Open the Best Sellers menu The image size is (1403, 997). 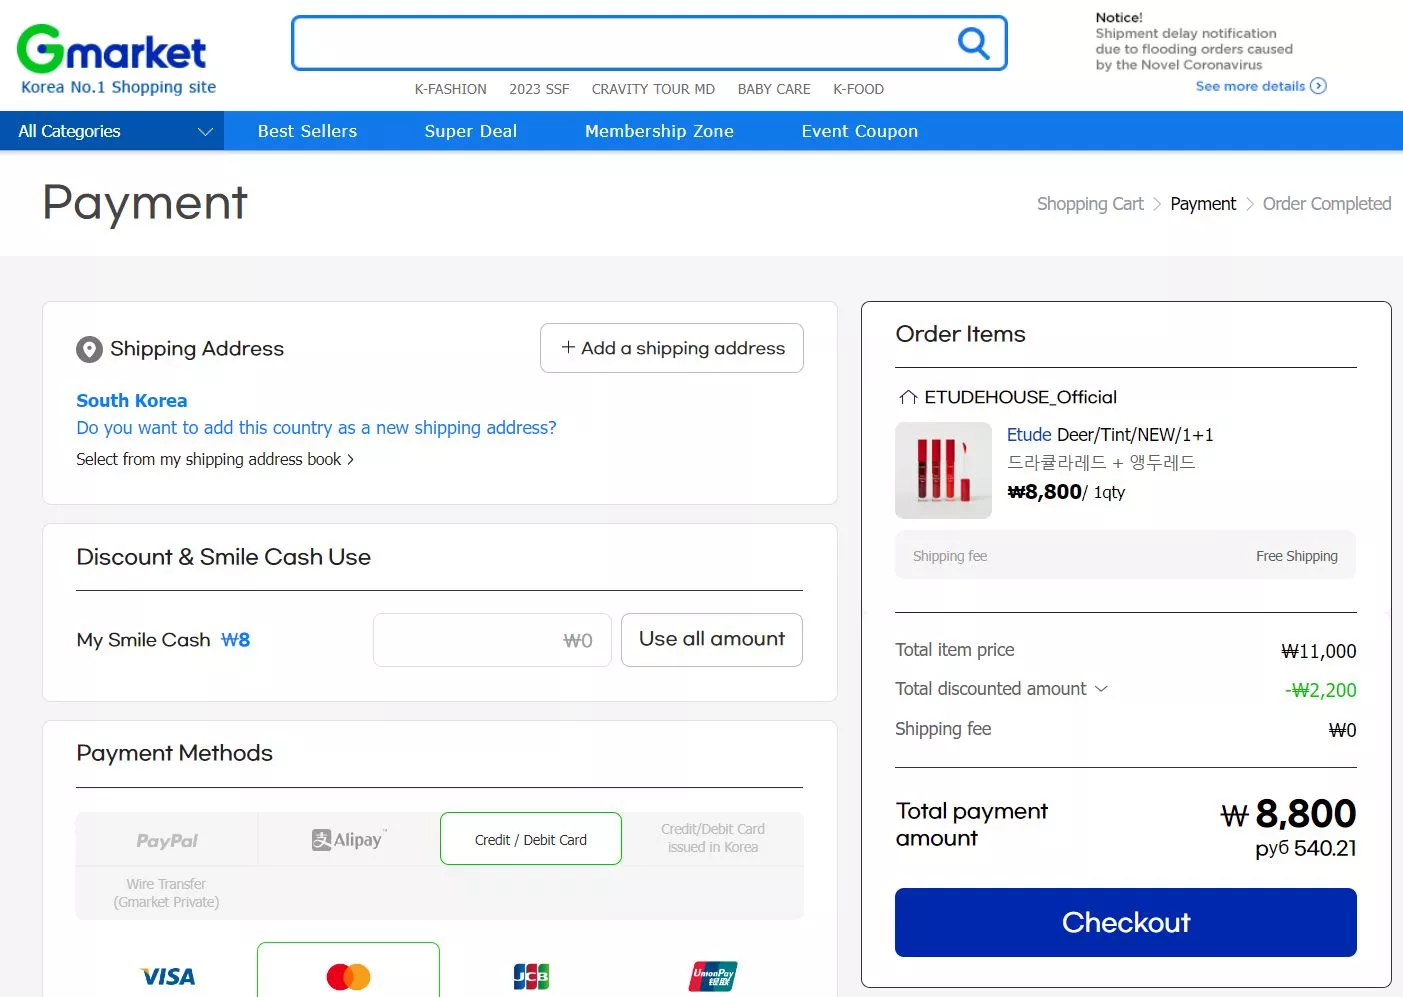click(307, 131)
